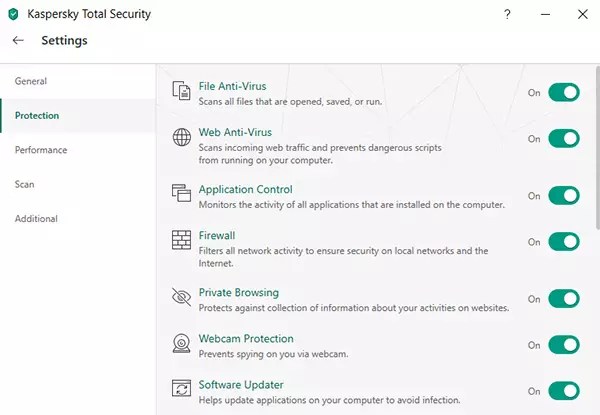This screenshot has width=600, height=415.
Task: Click the Private Browsing crossed-eye icon
Action: [182, 298]
